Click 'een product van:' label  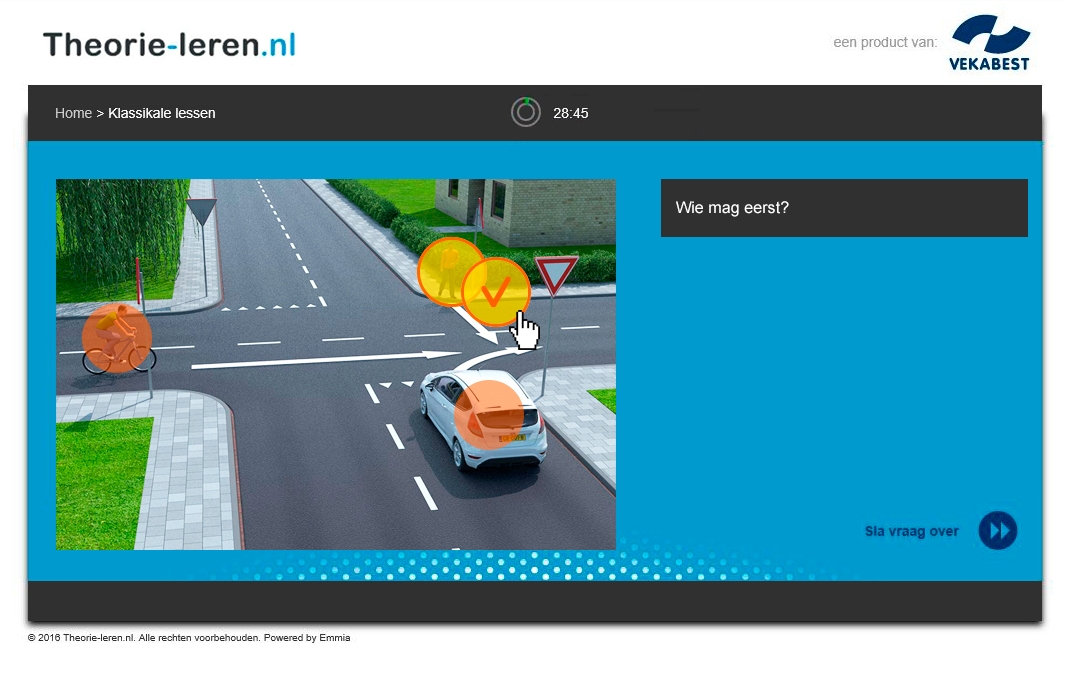(885, 42)
